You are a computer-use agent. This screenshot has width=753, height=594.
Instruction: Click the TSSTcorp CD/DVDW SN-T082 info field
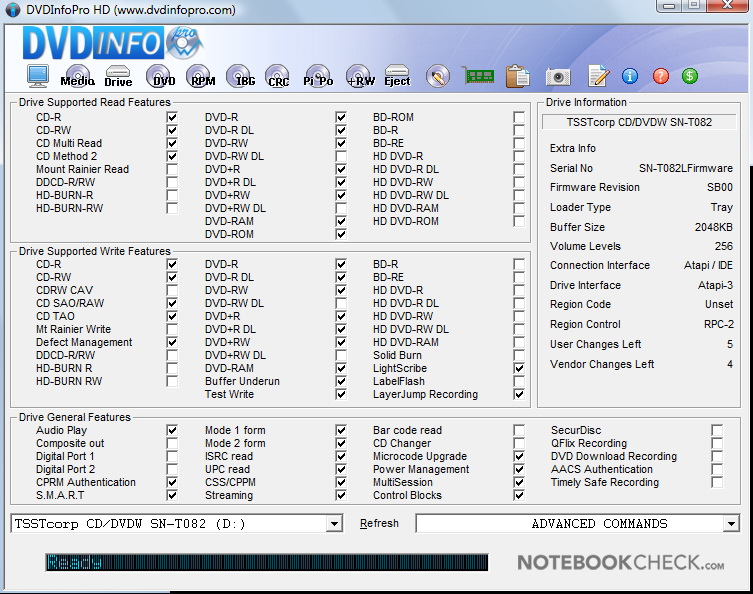click(639, 122)
